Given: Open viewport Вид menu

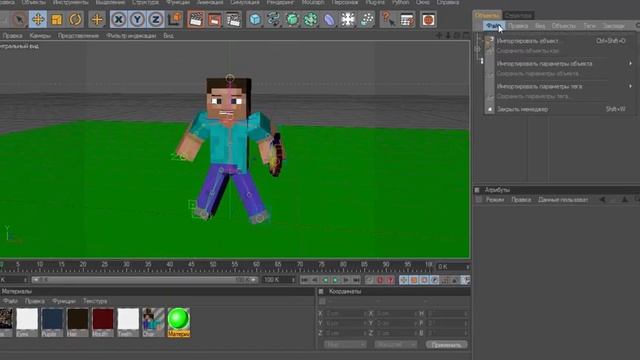Looking at the screenshot, I should (x=169, y=36).
